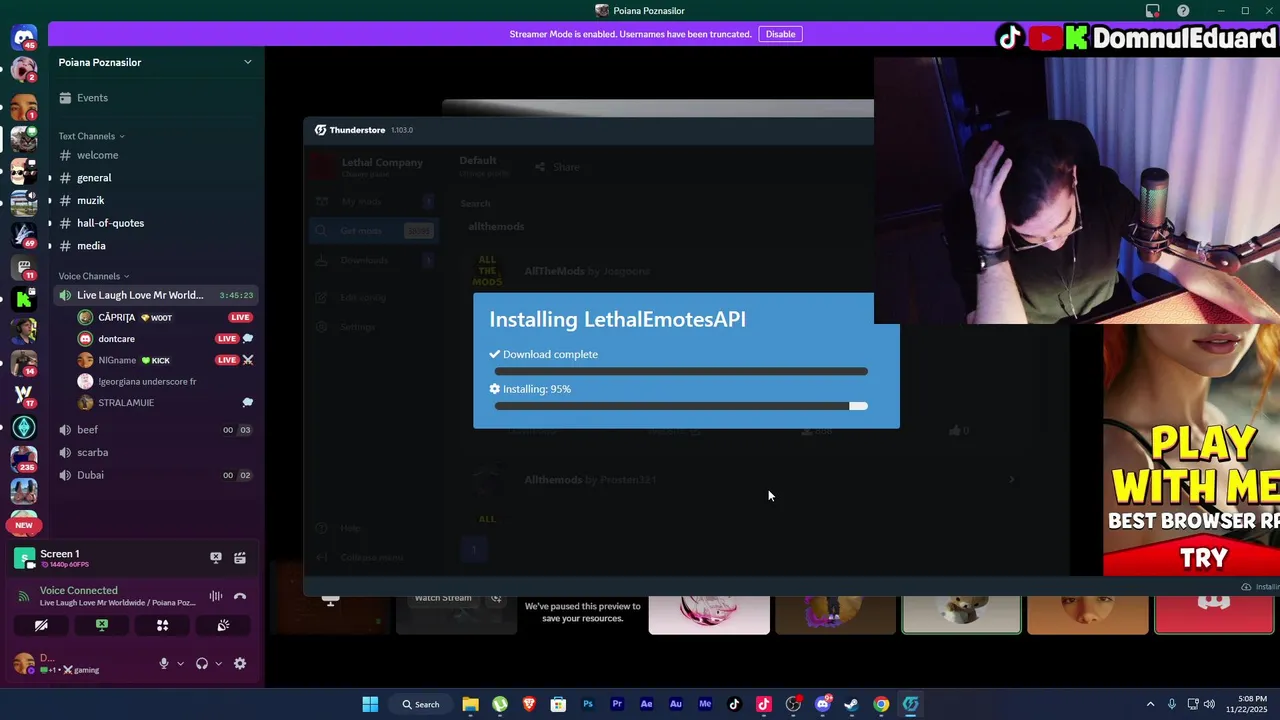Open the welcome text channel
The height and width of the screenshot is (720, 1280).
[154, 155]
